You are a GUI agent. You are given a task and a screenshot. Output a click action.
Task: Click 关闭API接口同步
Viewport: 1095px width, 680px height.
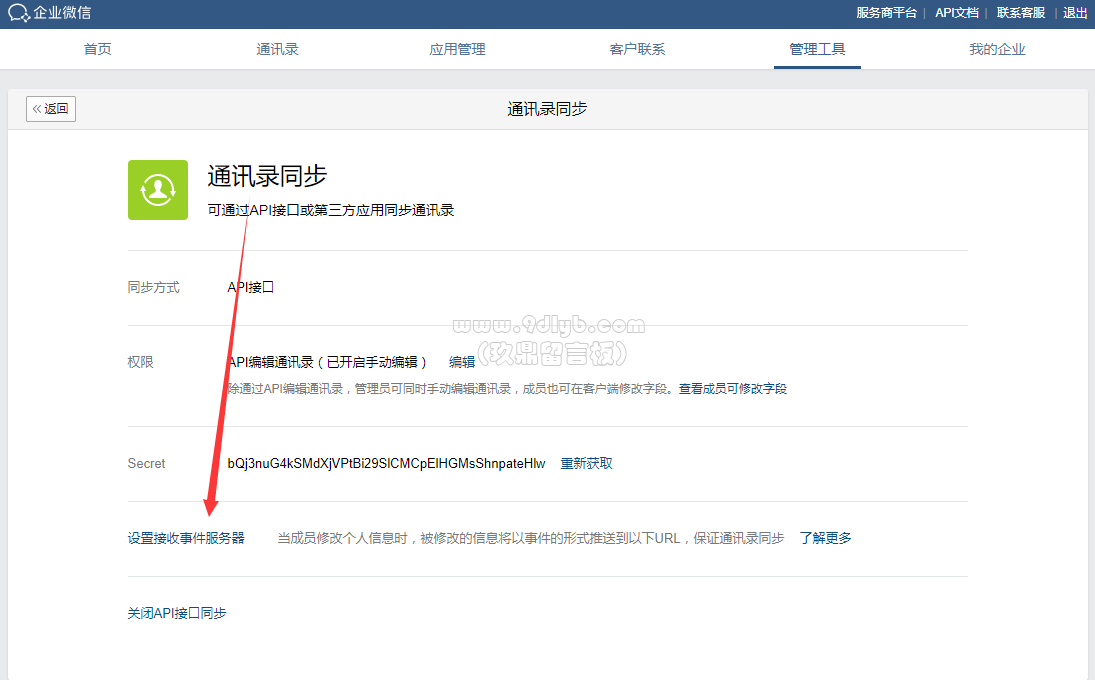(177, 613)
